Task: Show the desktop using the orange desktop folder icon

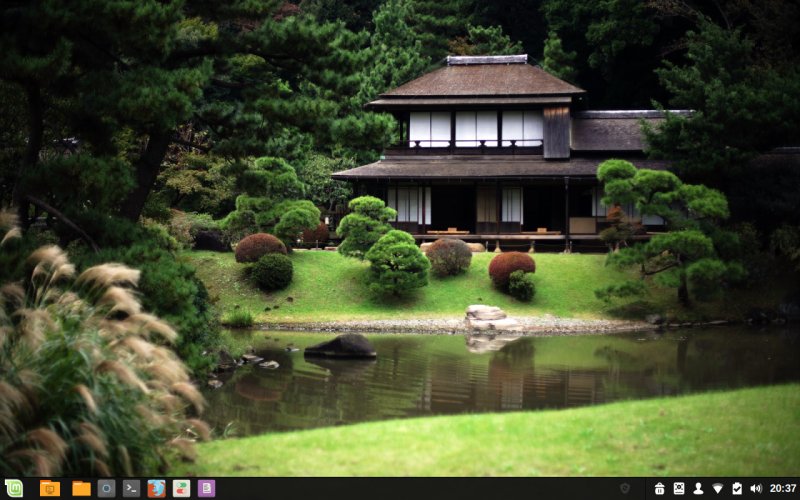Action: [50, 488]
